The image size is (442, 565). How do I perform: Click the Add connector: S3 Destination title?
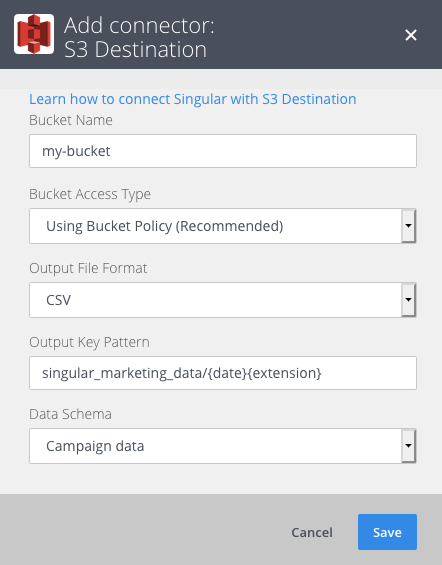(139, 37)
